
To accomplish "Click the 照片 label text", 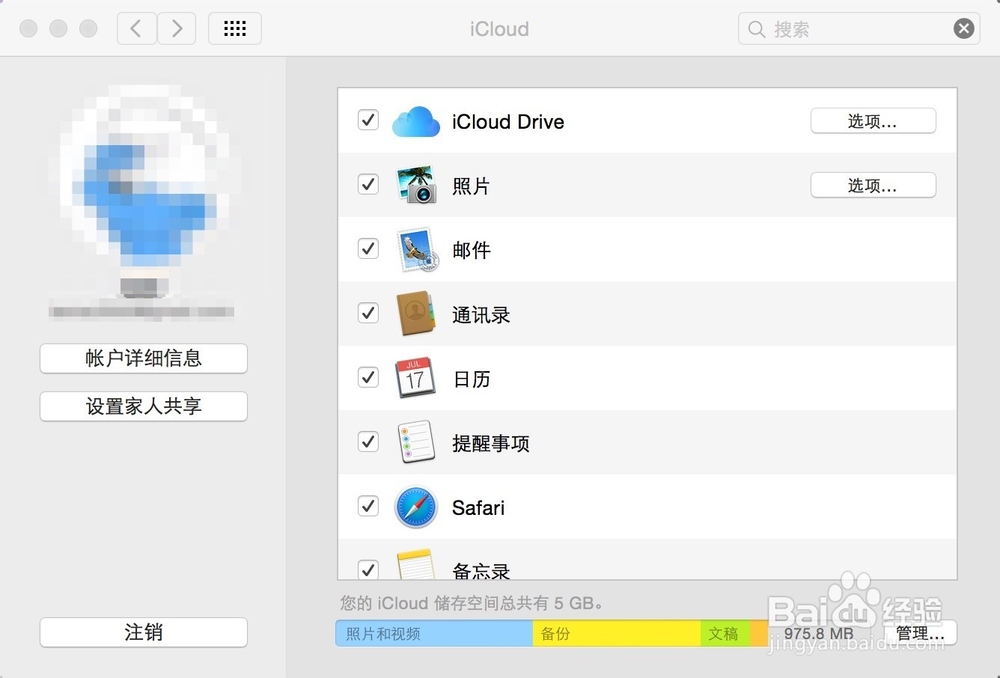I will [471, 186].
